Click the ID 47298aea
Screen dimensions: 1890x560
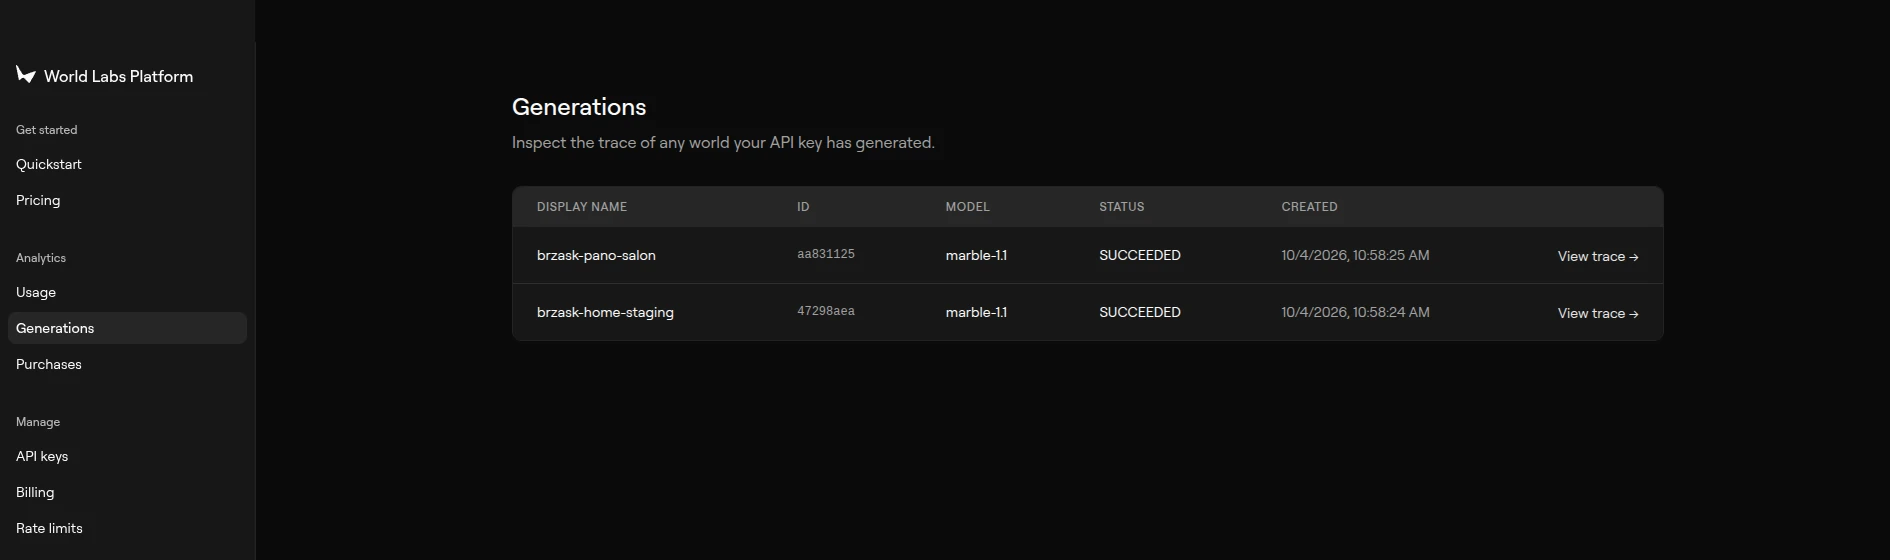pyautogui.click(x=826, y=311)
